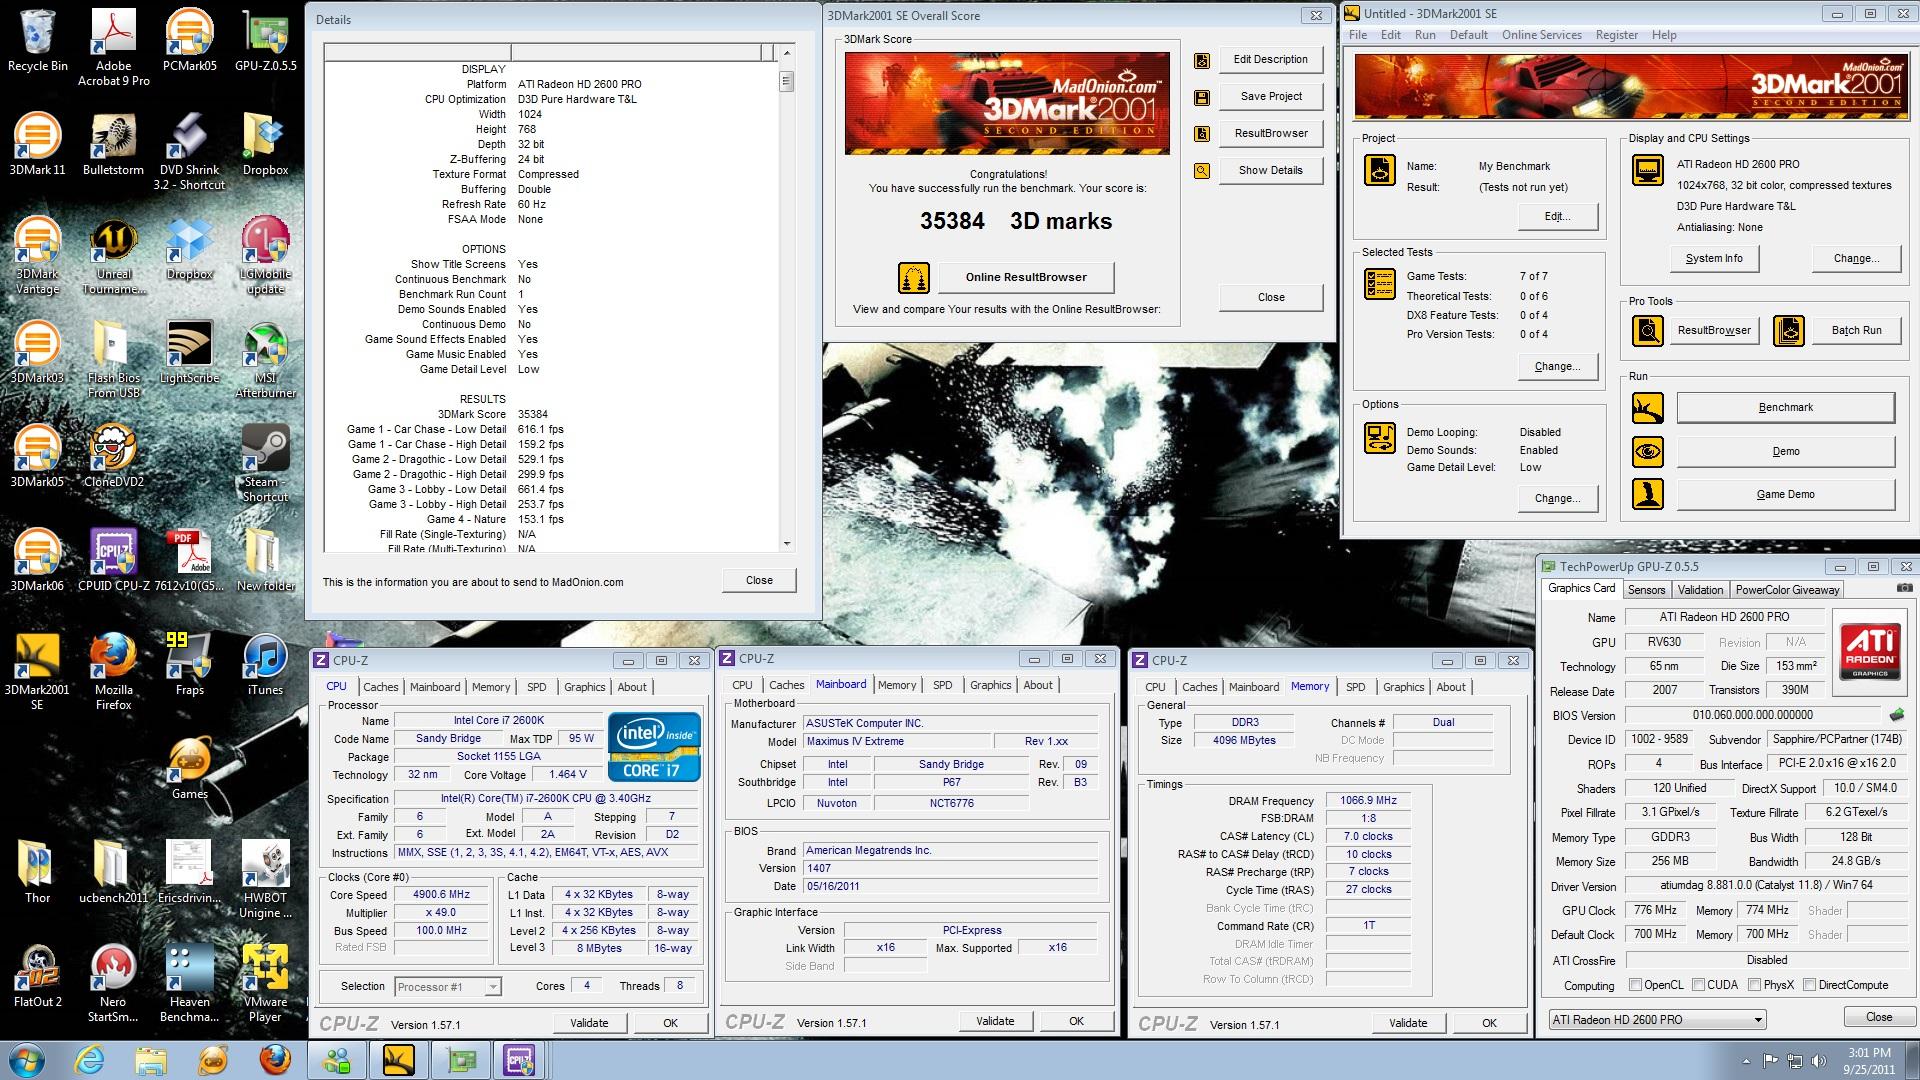Open MSI Afterburner shortcut

click(x=265, y=360)
